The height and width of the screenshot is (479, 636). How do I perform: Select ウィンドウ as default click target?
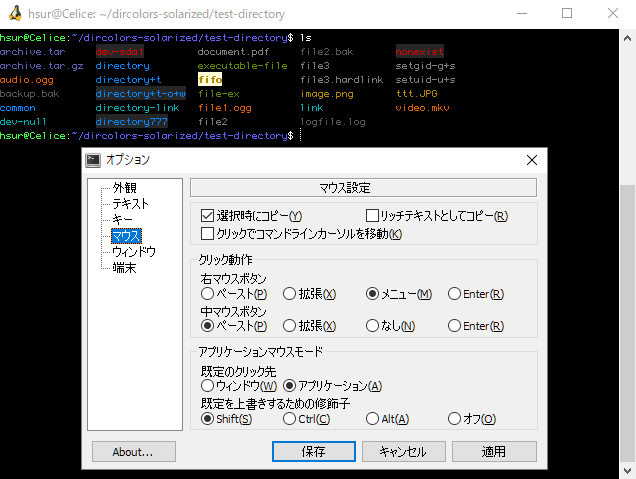tap(208, 386)
